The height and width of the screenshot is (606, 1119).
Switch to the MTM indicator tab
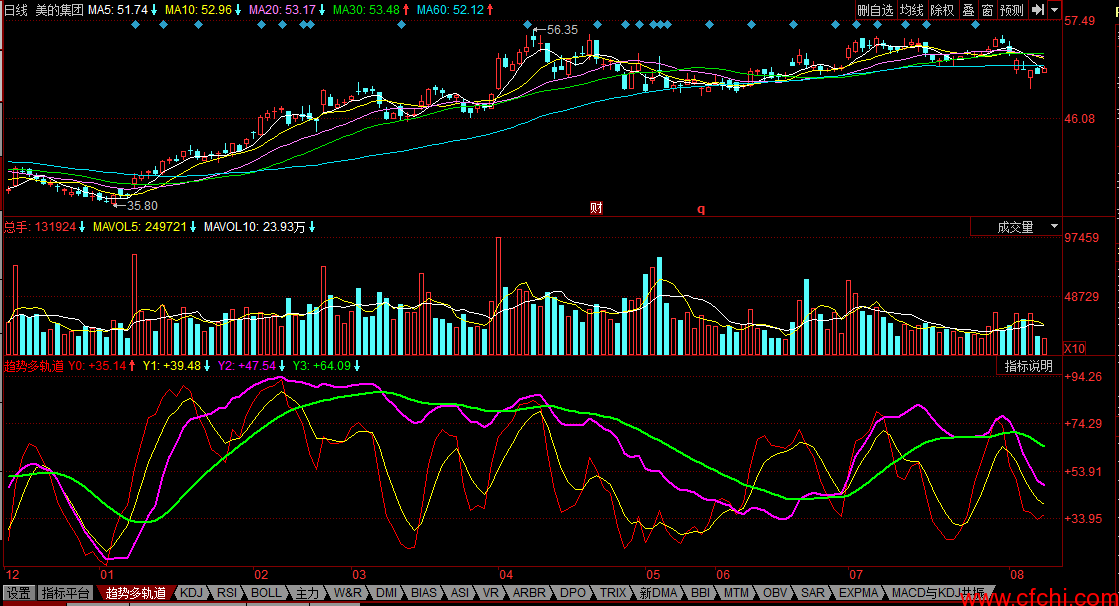pyautogui.click(x=736, y=593)
